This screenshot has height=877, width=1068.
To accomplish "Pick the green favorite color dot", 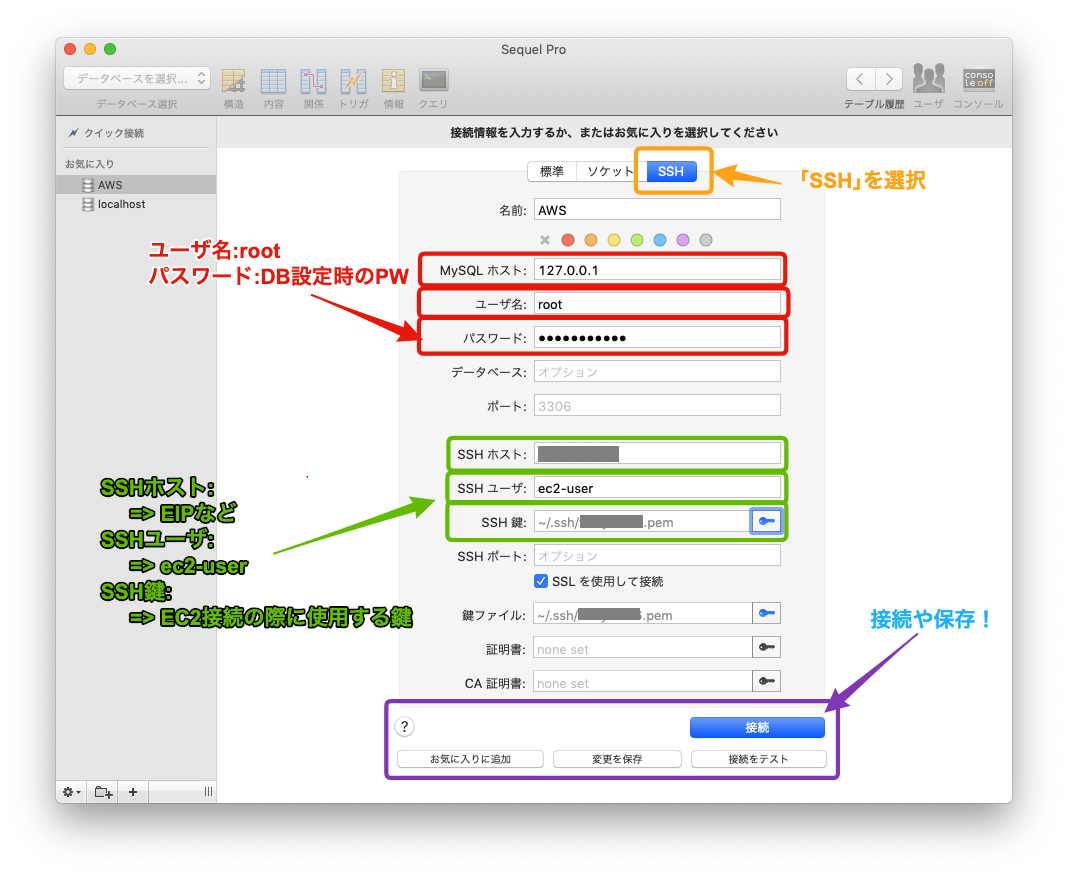I will (637, 240).
